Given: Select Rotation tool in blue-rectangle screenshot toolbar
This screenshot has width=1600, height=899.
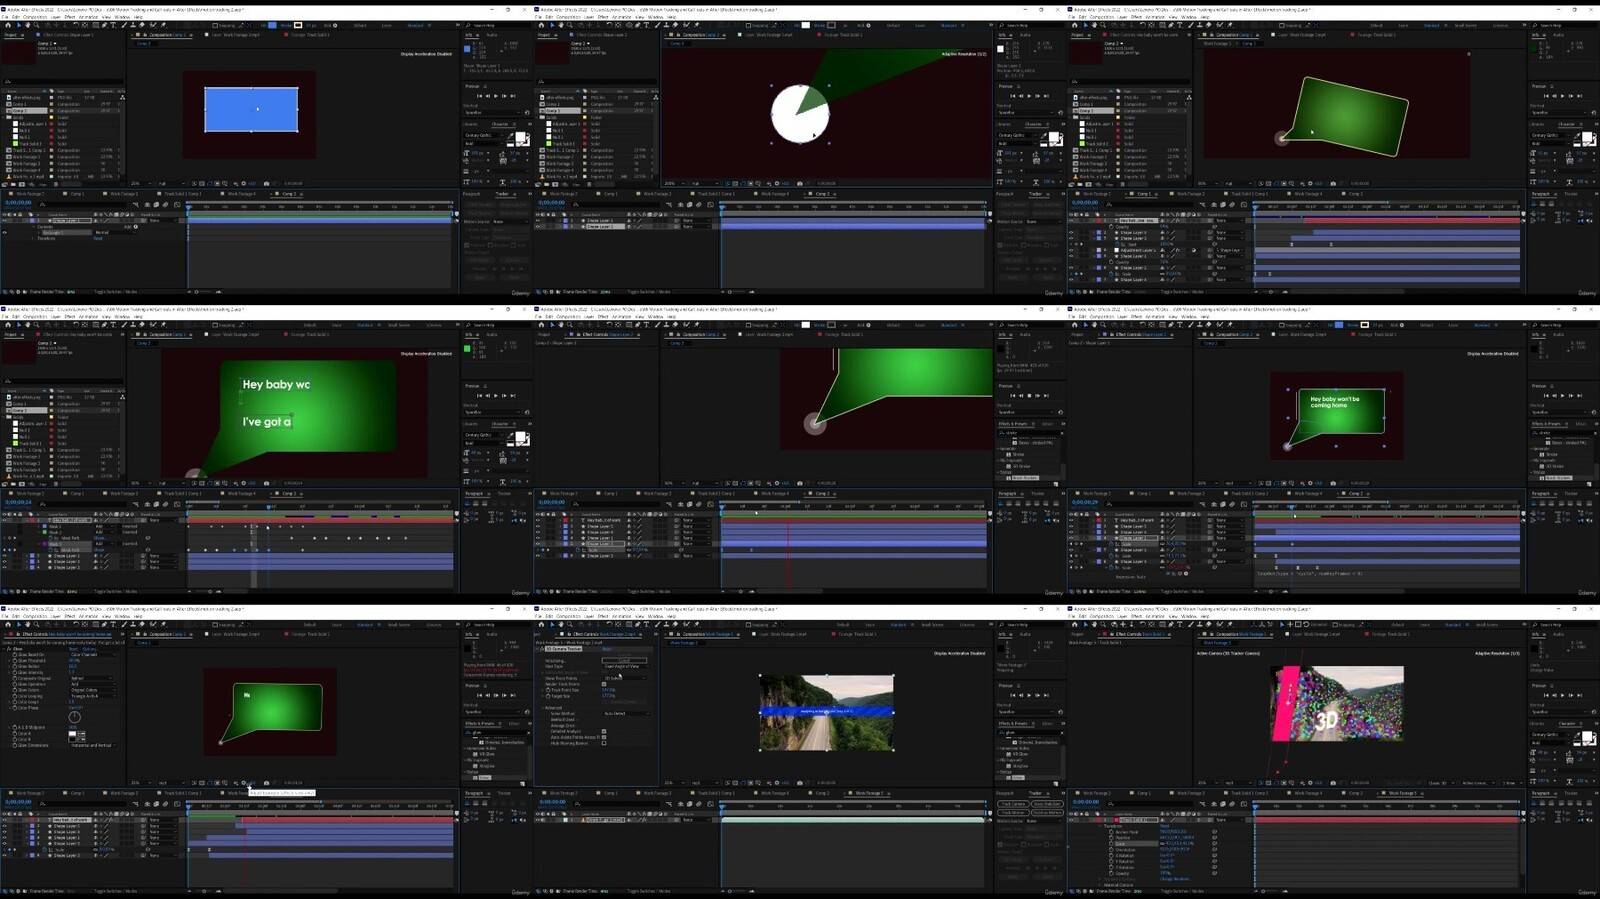Looking at the screenshot, I should tap(76, 25).
